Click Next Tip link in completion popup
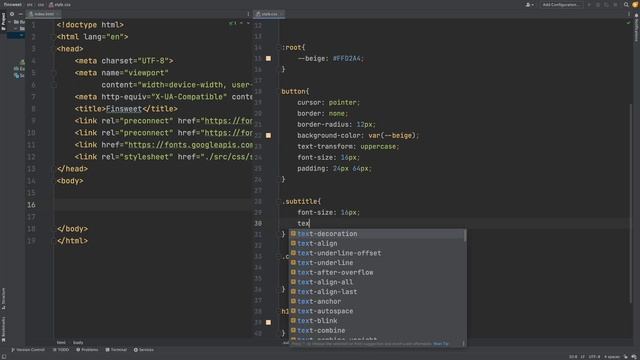Screen dimensions: 640x360 point(441,344)
